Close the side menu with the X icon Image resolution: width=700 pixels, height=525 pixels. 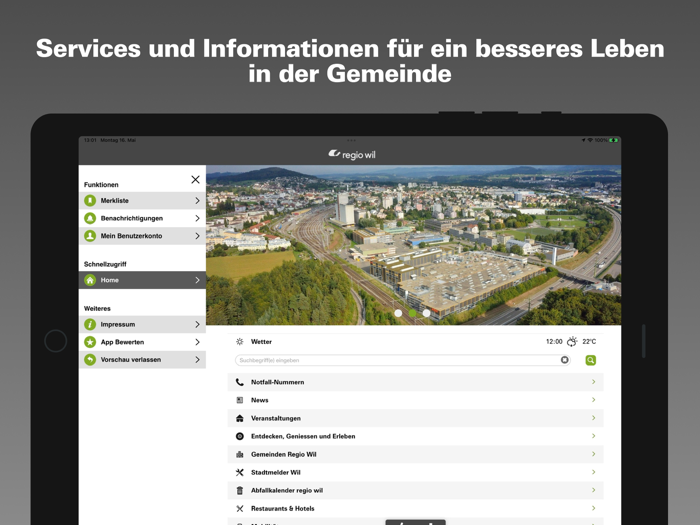click(195, 179)
